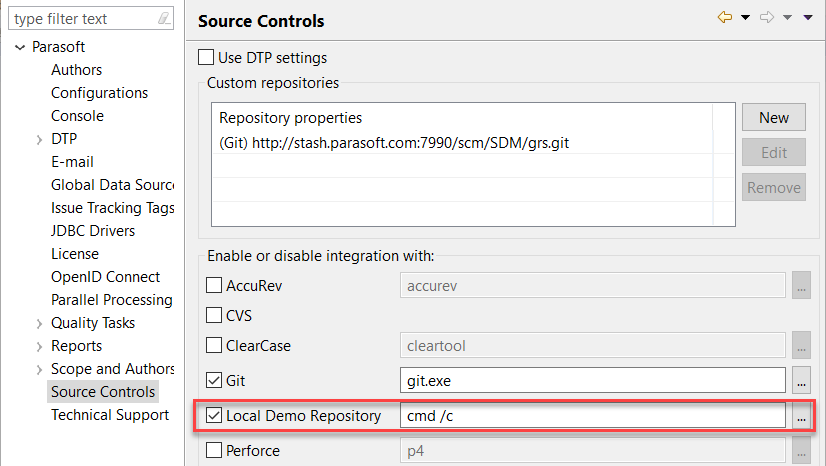This screenshot has height=466, width=826.
Task: Enable AccuRev integration checkbox
Action: 213,285
